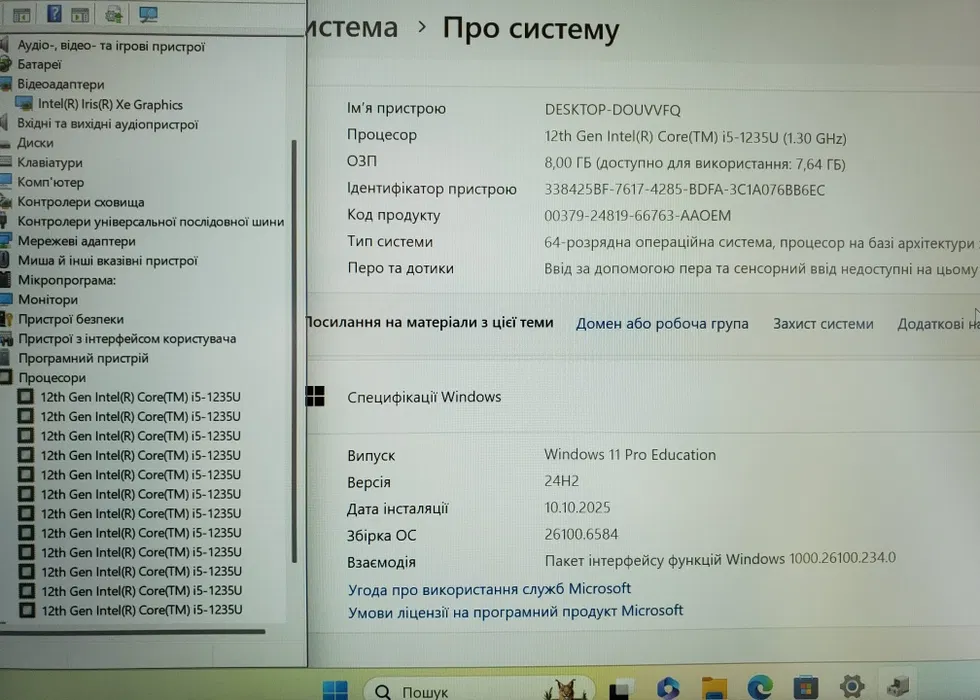Select Миша й інші вказівні пристрої
980x700 pixels.
(x=108, y=260)
